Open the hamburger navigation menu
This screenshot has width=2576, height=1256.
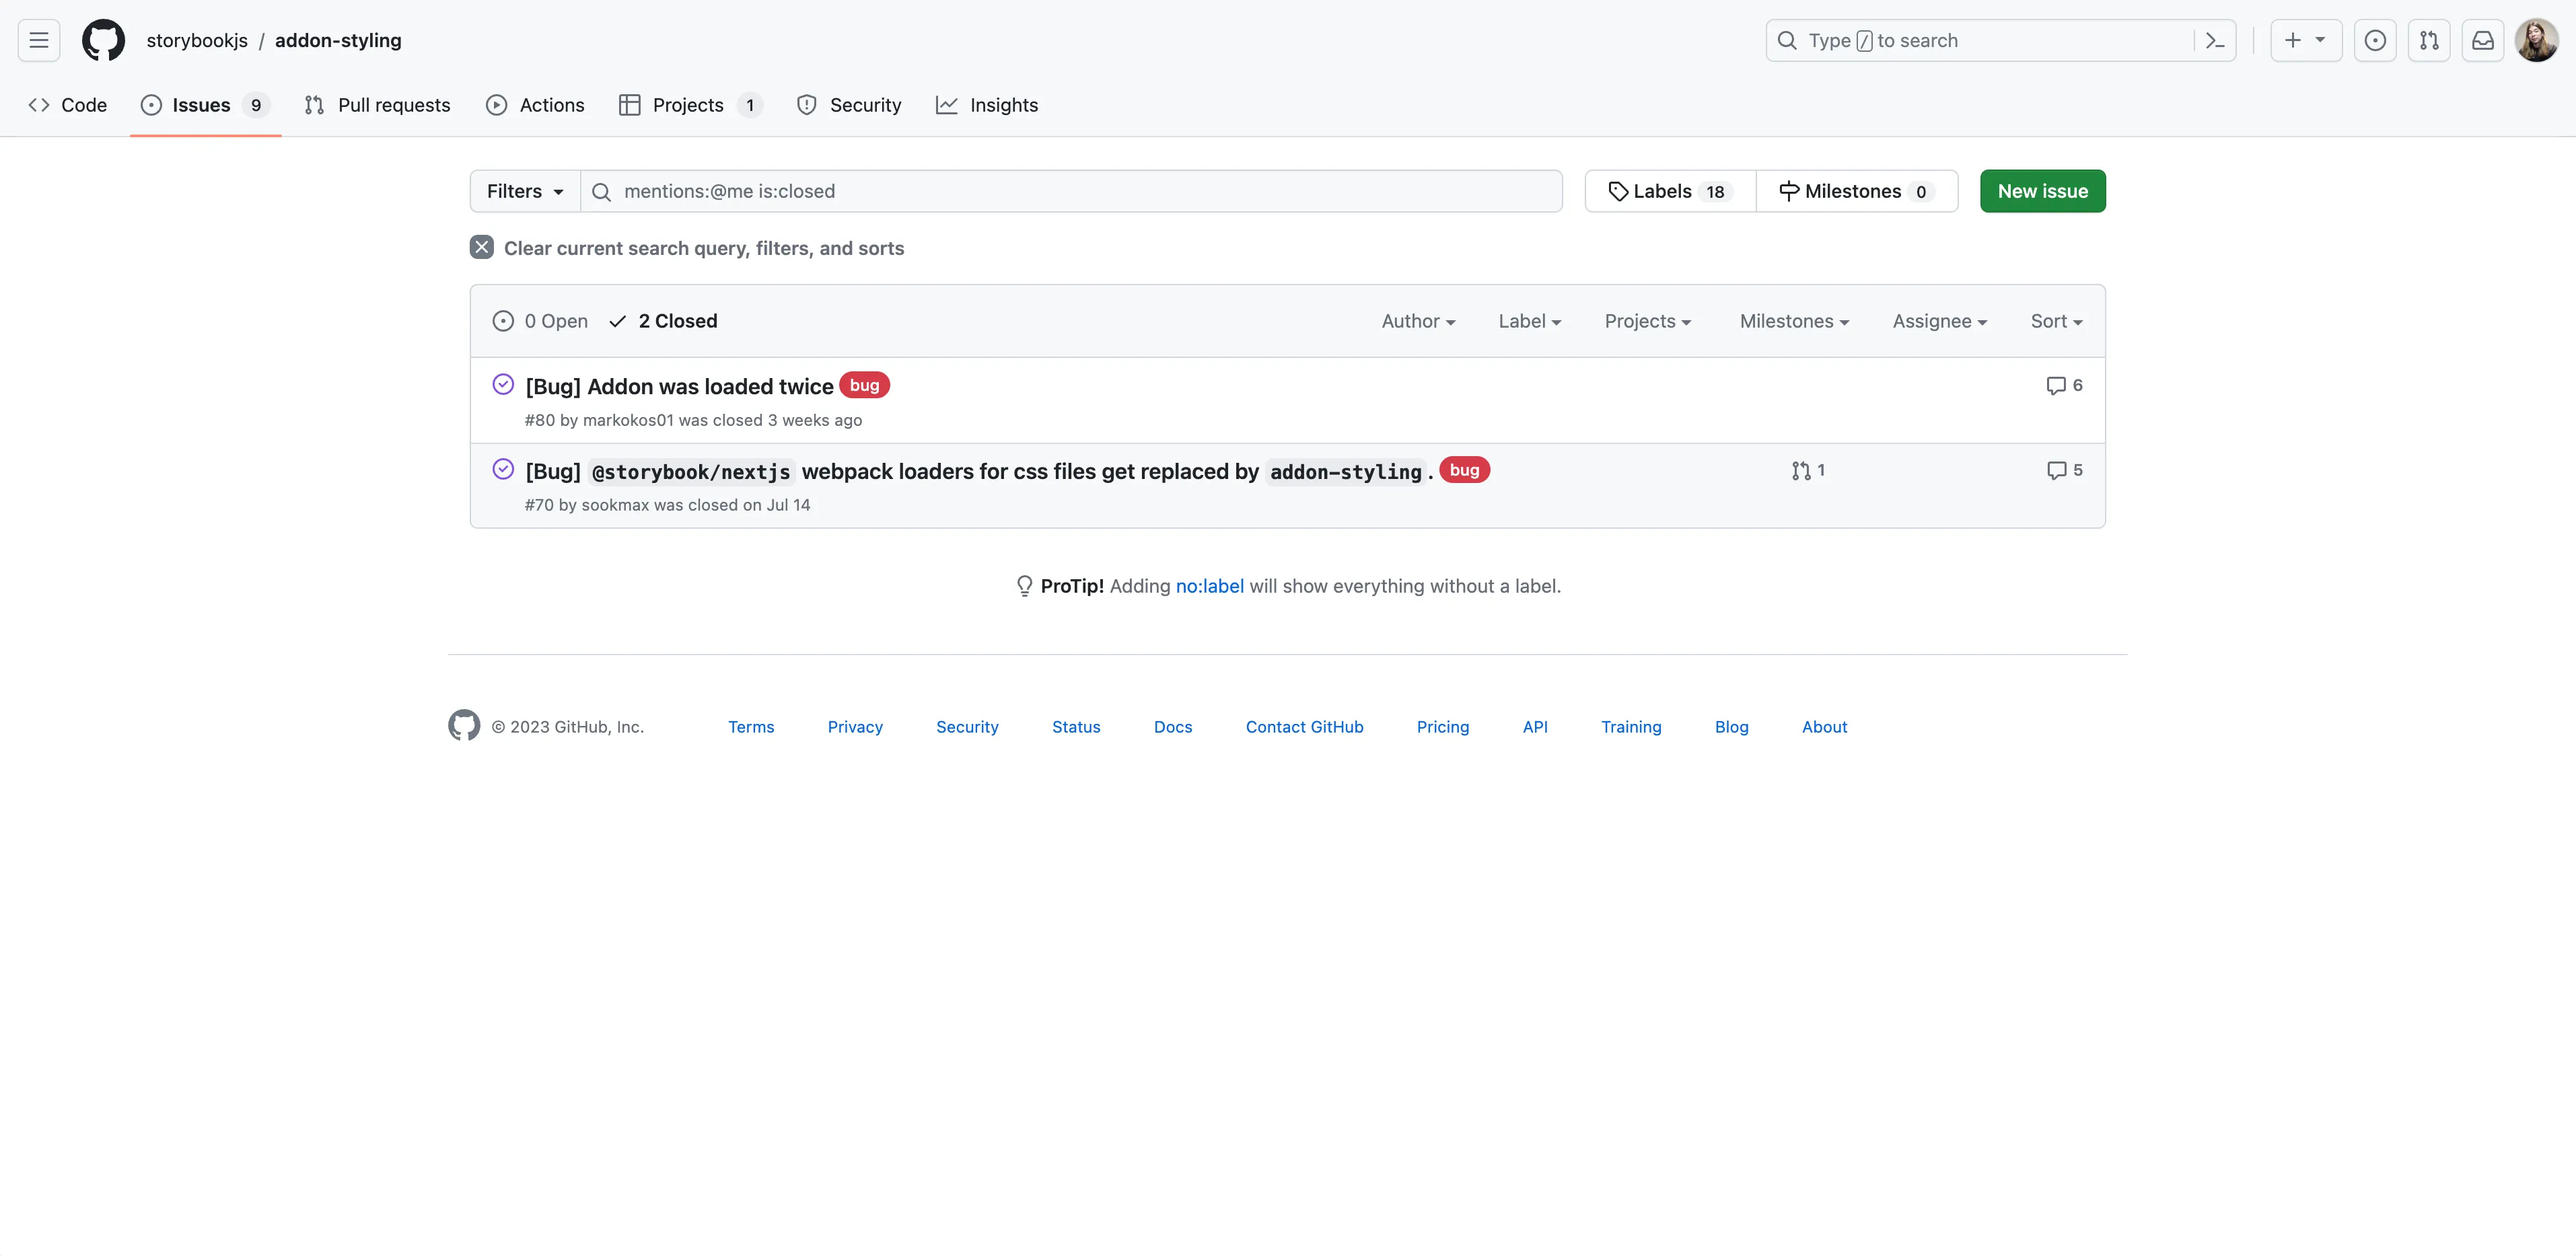click(39, 40)
